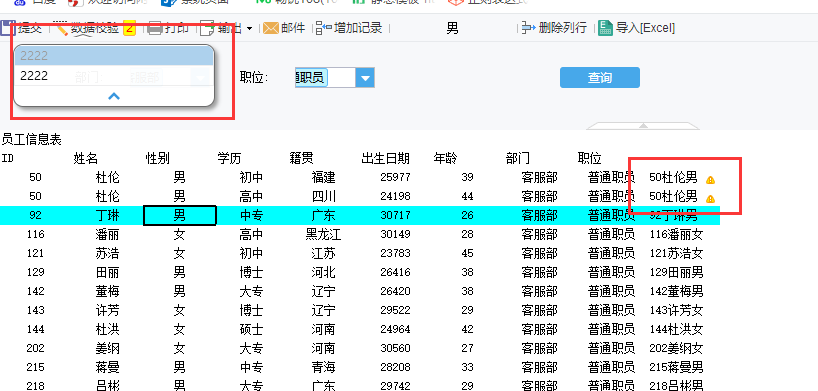Click birth date value 25977

pyautogui.click(x=395, y=177)
